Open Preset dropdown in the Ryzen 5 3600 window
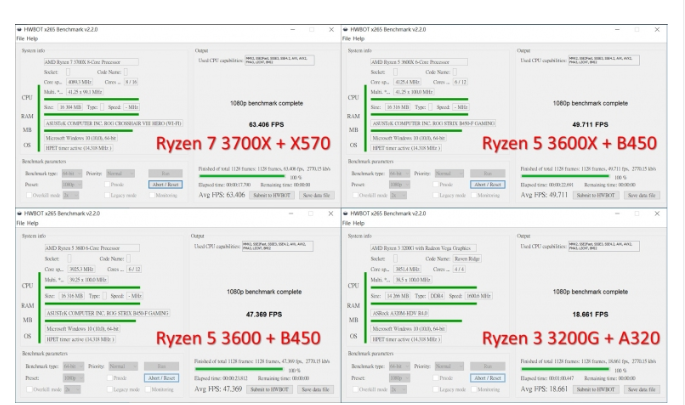 coord(73,378)
